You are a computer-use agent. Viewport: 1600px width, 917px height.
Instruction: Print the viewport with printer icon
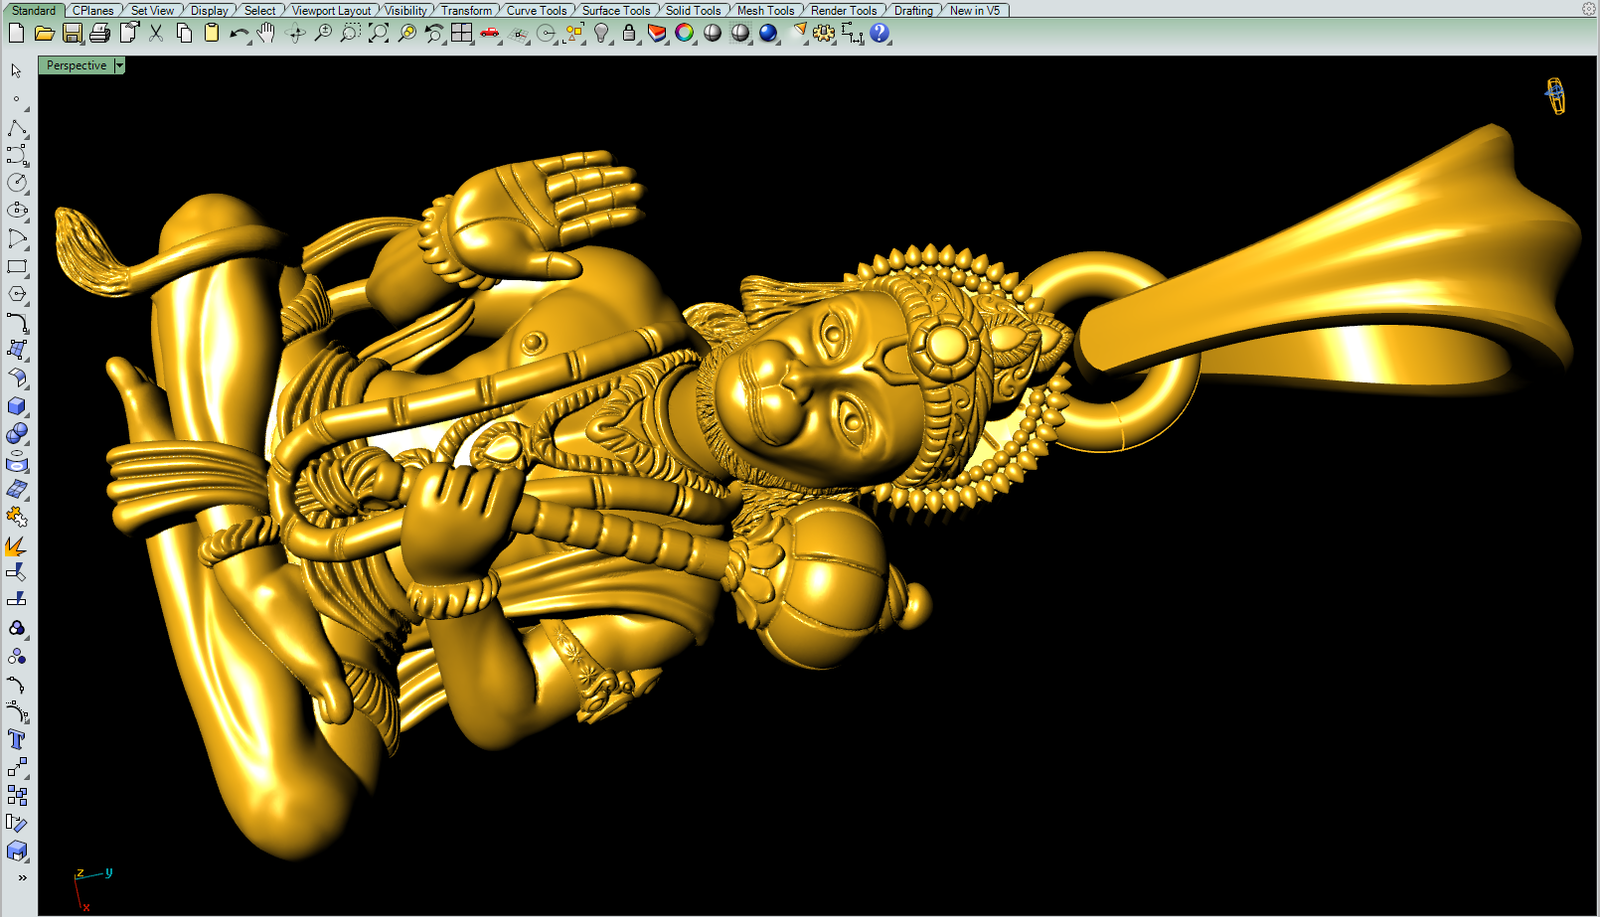(100, 33)
